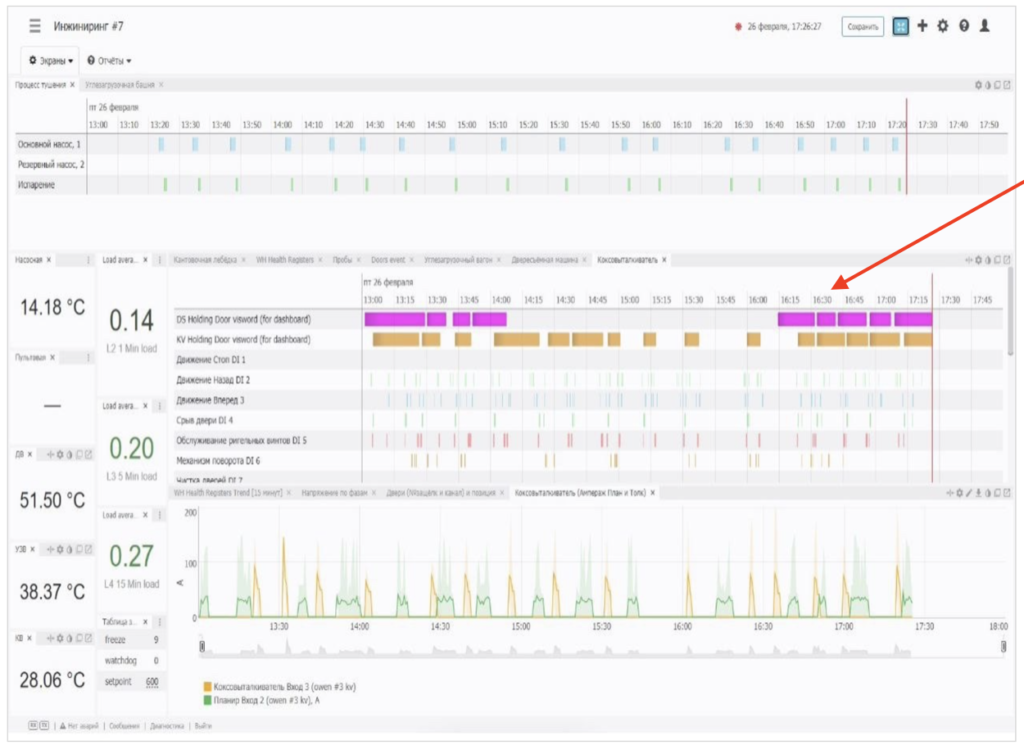This screenshot has height=745, width=1024.
Task: Toggle the blue grid layout icon
Action: point(901,26)
